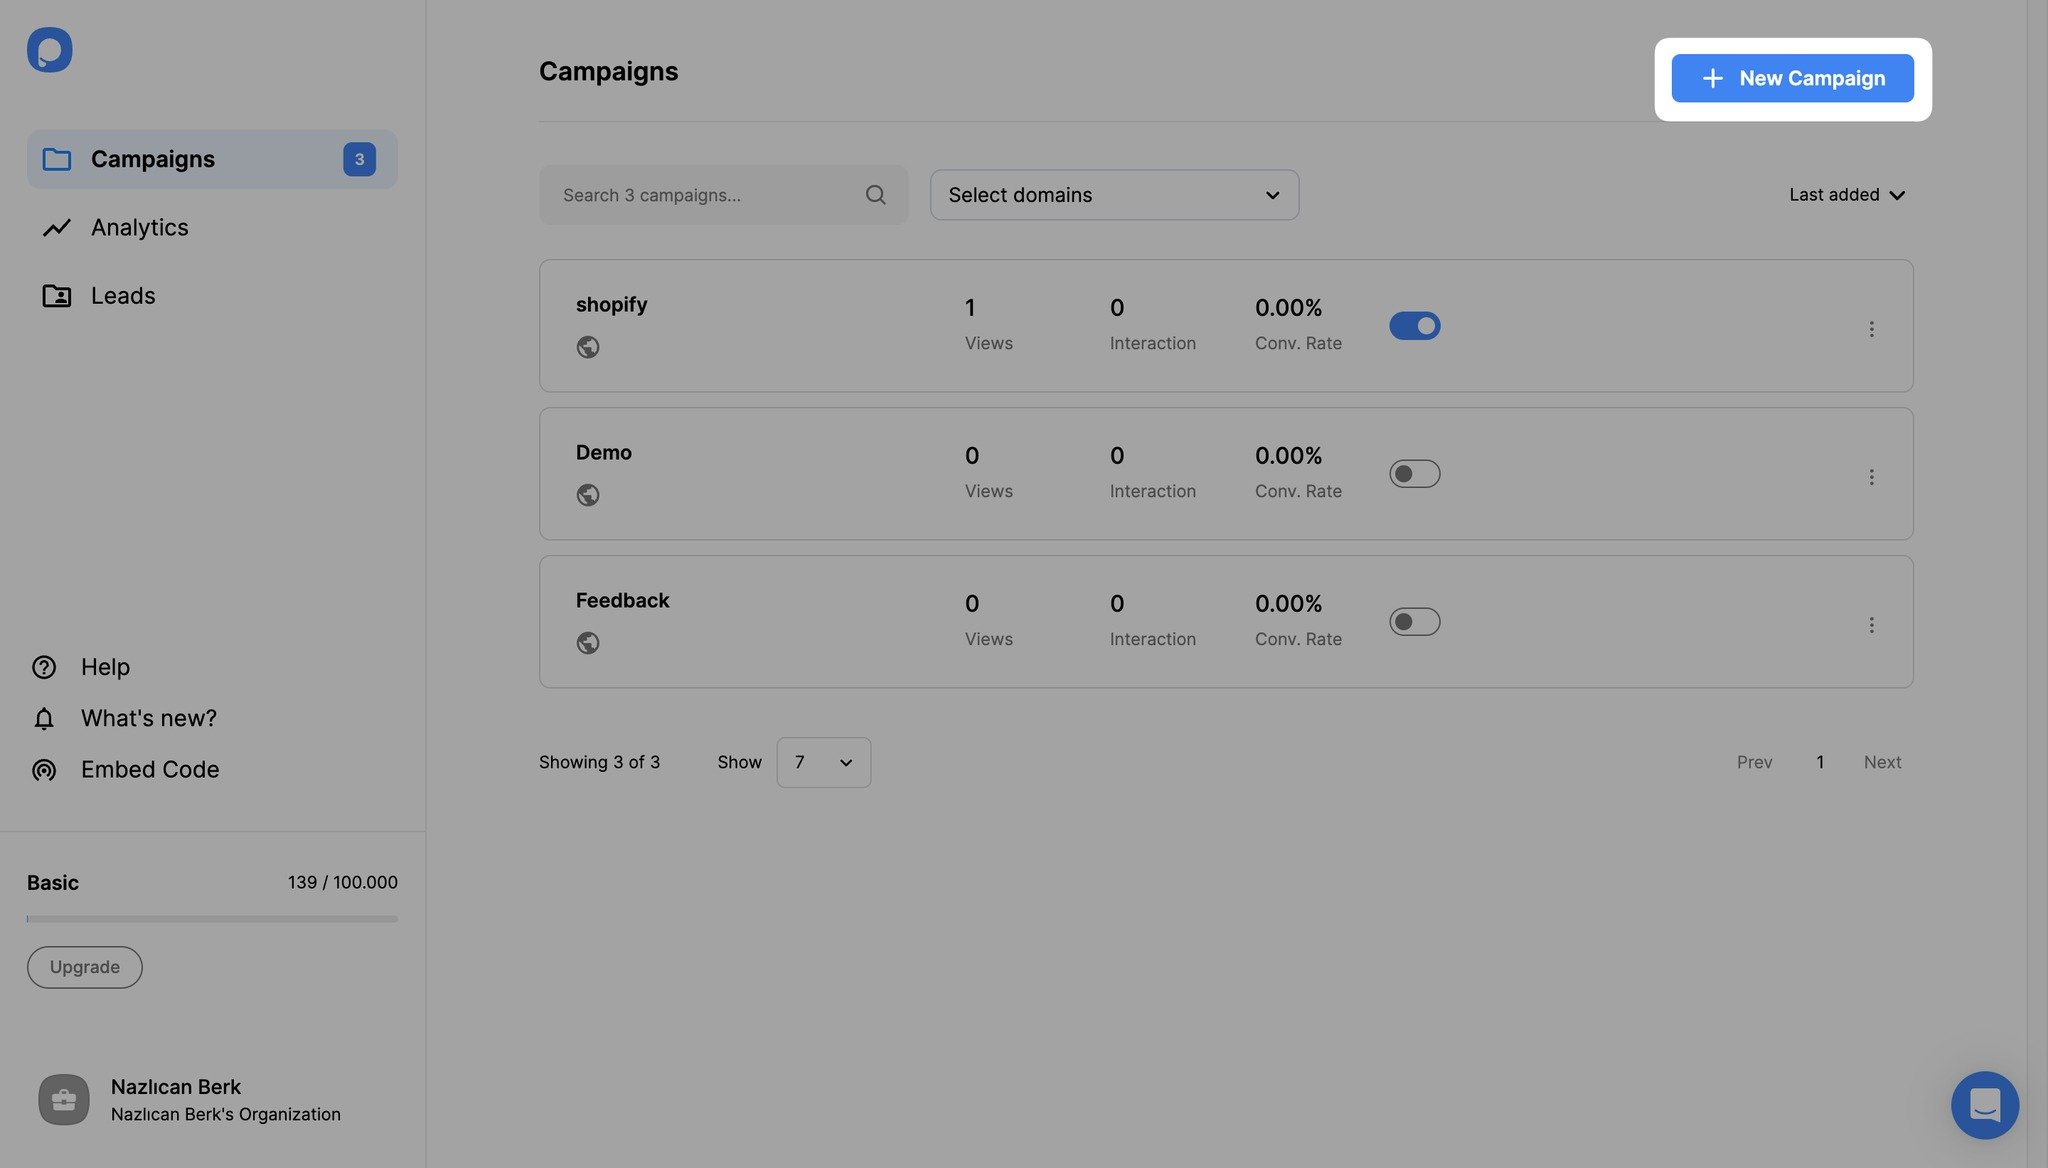Click the Showing 3 of 3 text
The image size is (2048, 1168).
pyautogui.click(x=599, y=762)
